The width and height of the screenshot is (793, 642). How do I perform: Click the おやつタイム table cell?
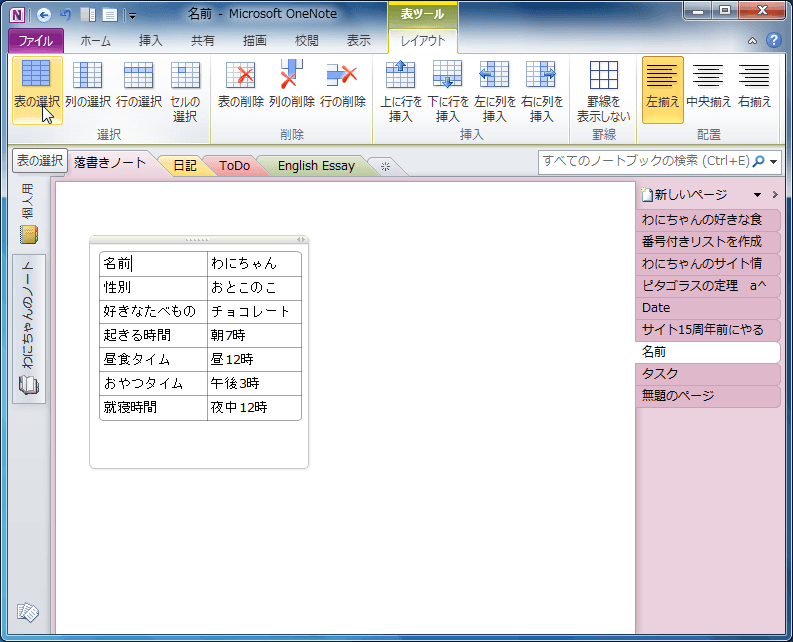(x=153, y=383)
